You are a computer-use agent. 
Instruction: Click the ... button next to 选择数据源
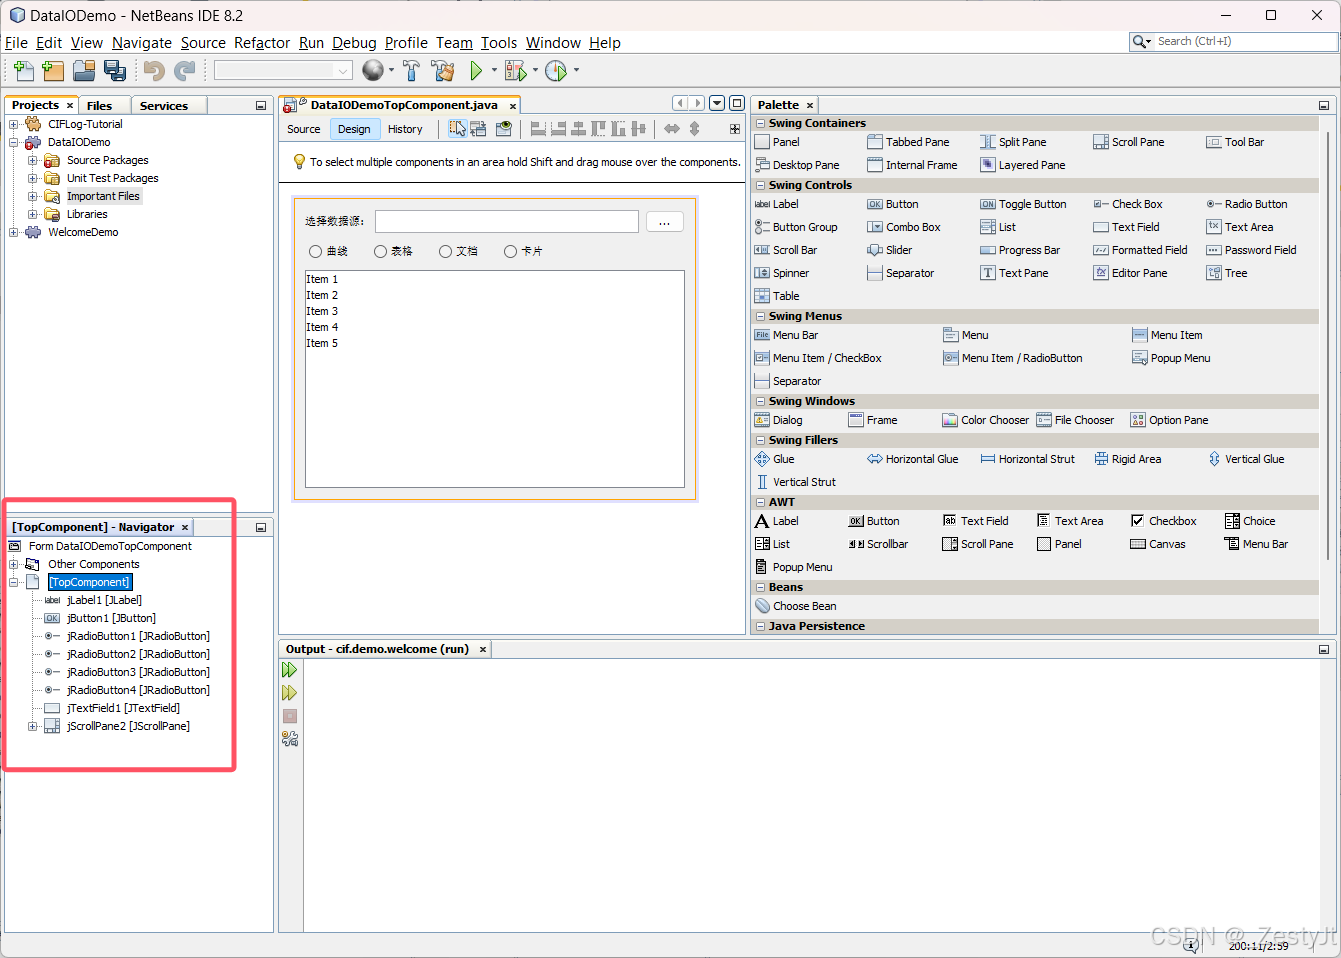click(663, 221)
